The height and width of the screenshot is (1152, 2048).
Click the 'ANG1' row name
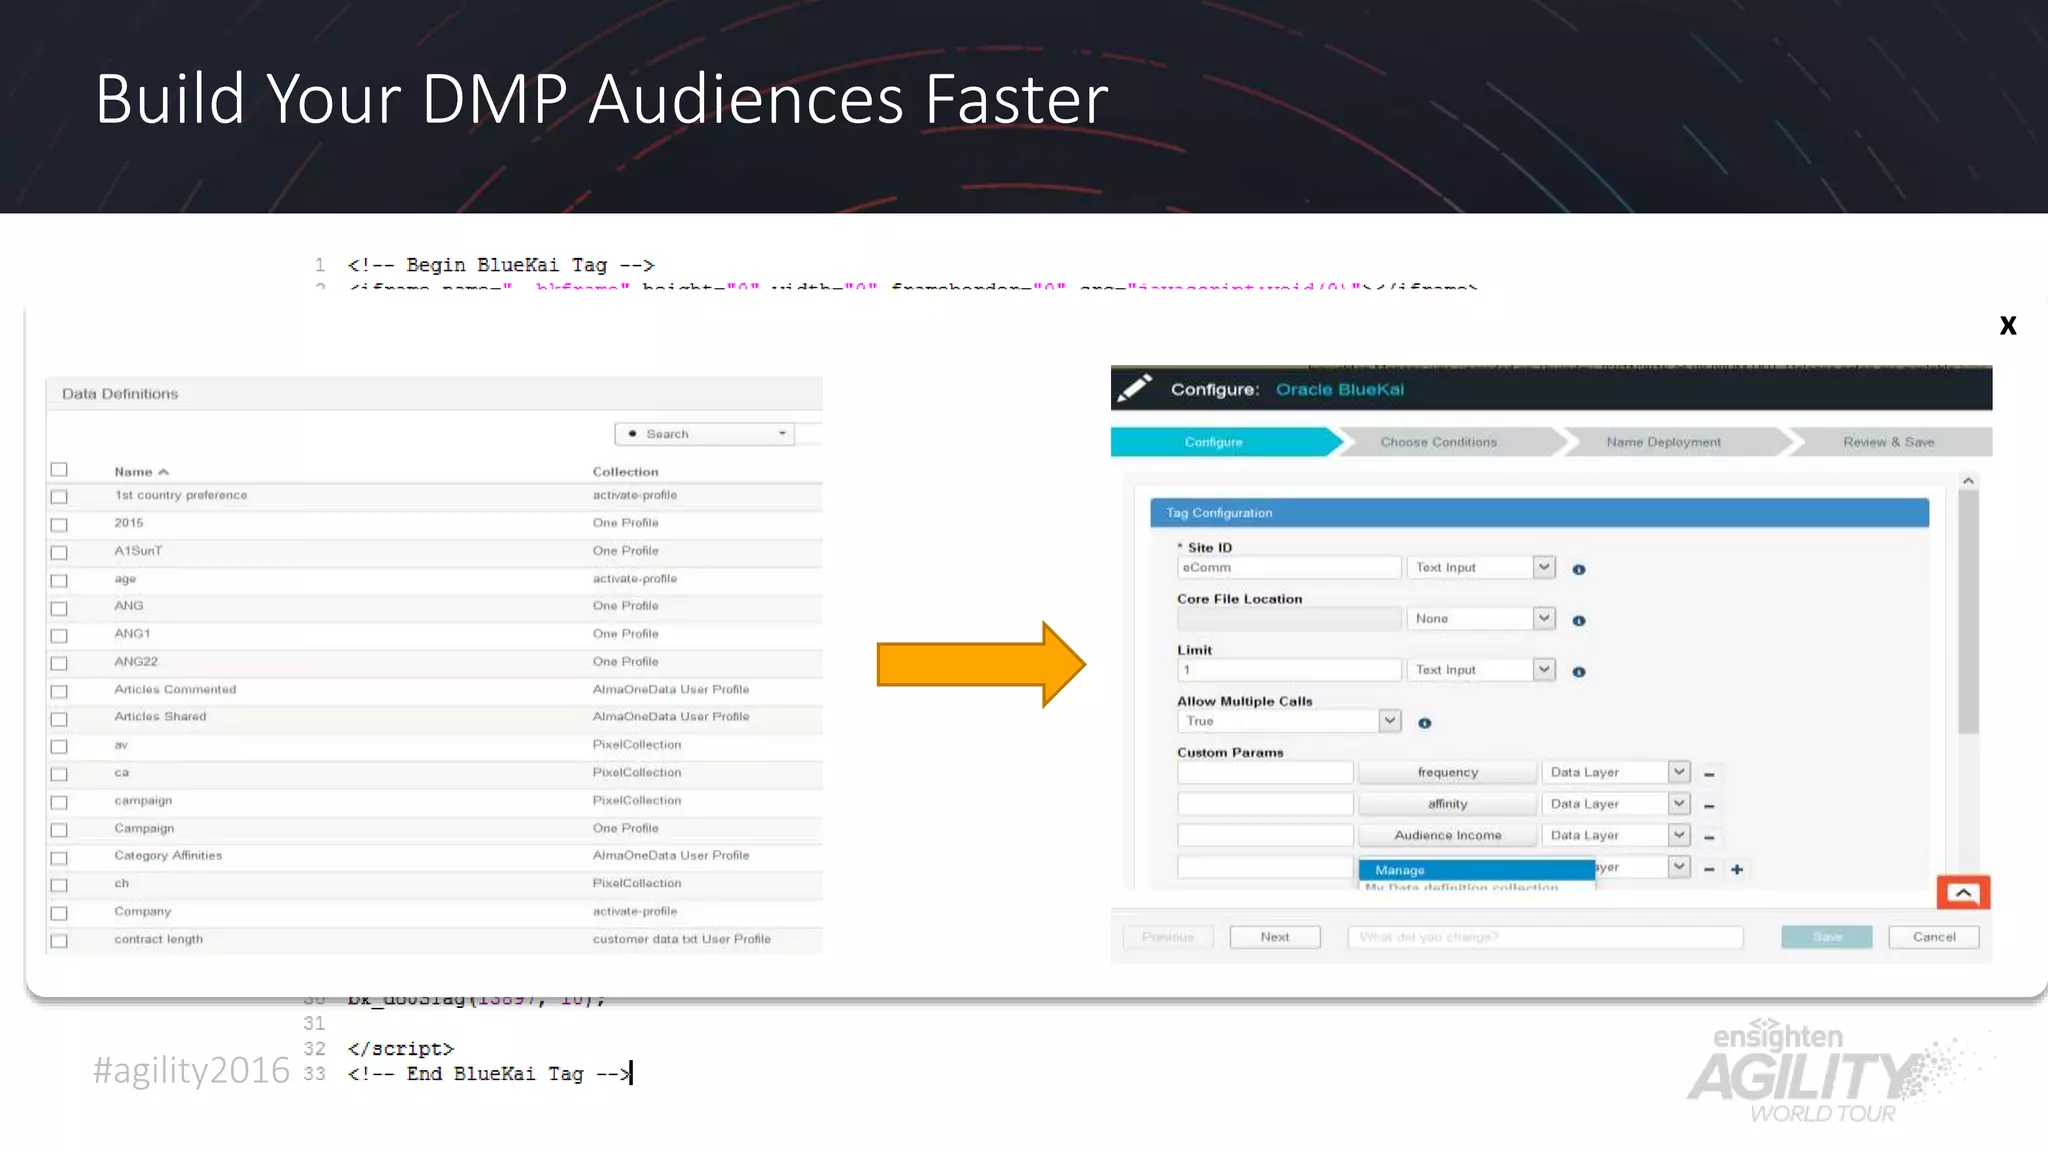click(132, 633)
